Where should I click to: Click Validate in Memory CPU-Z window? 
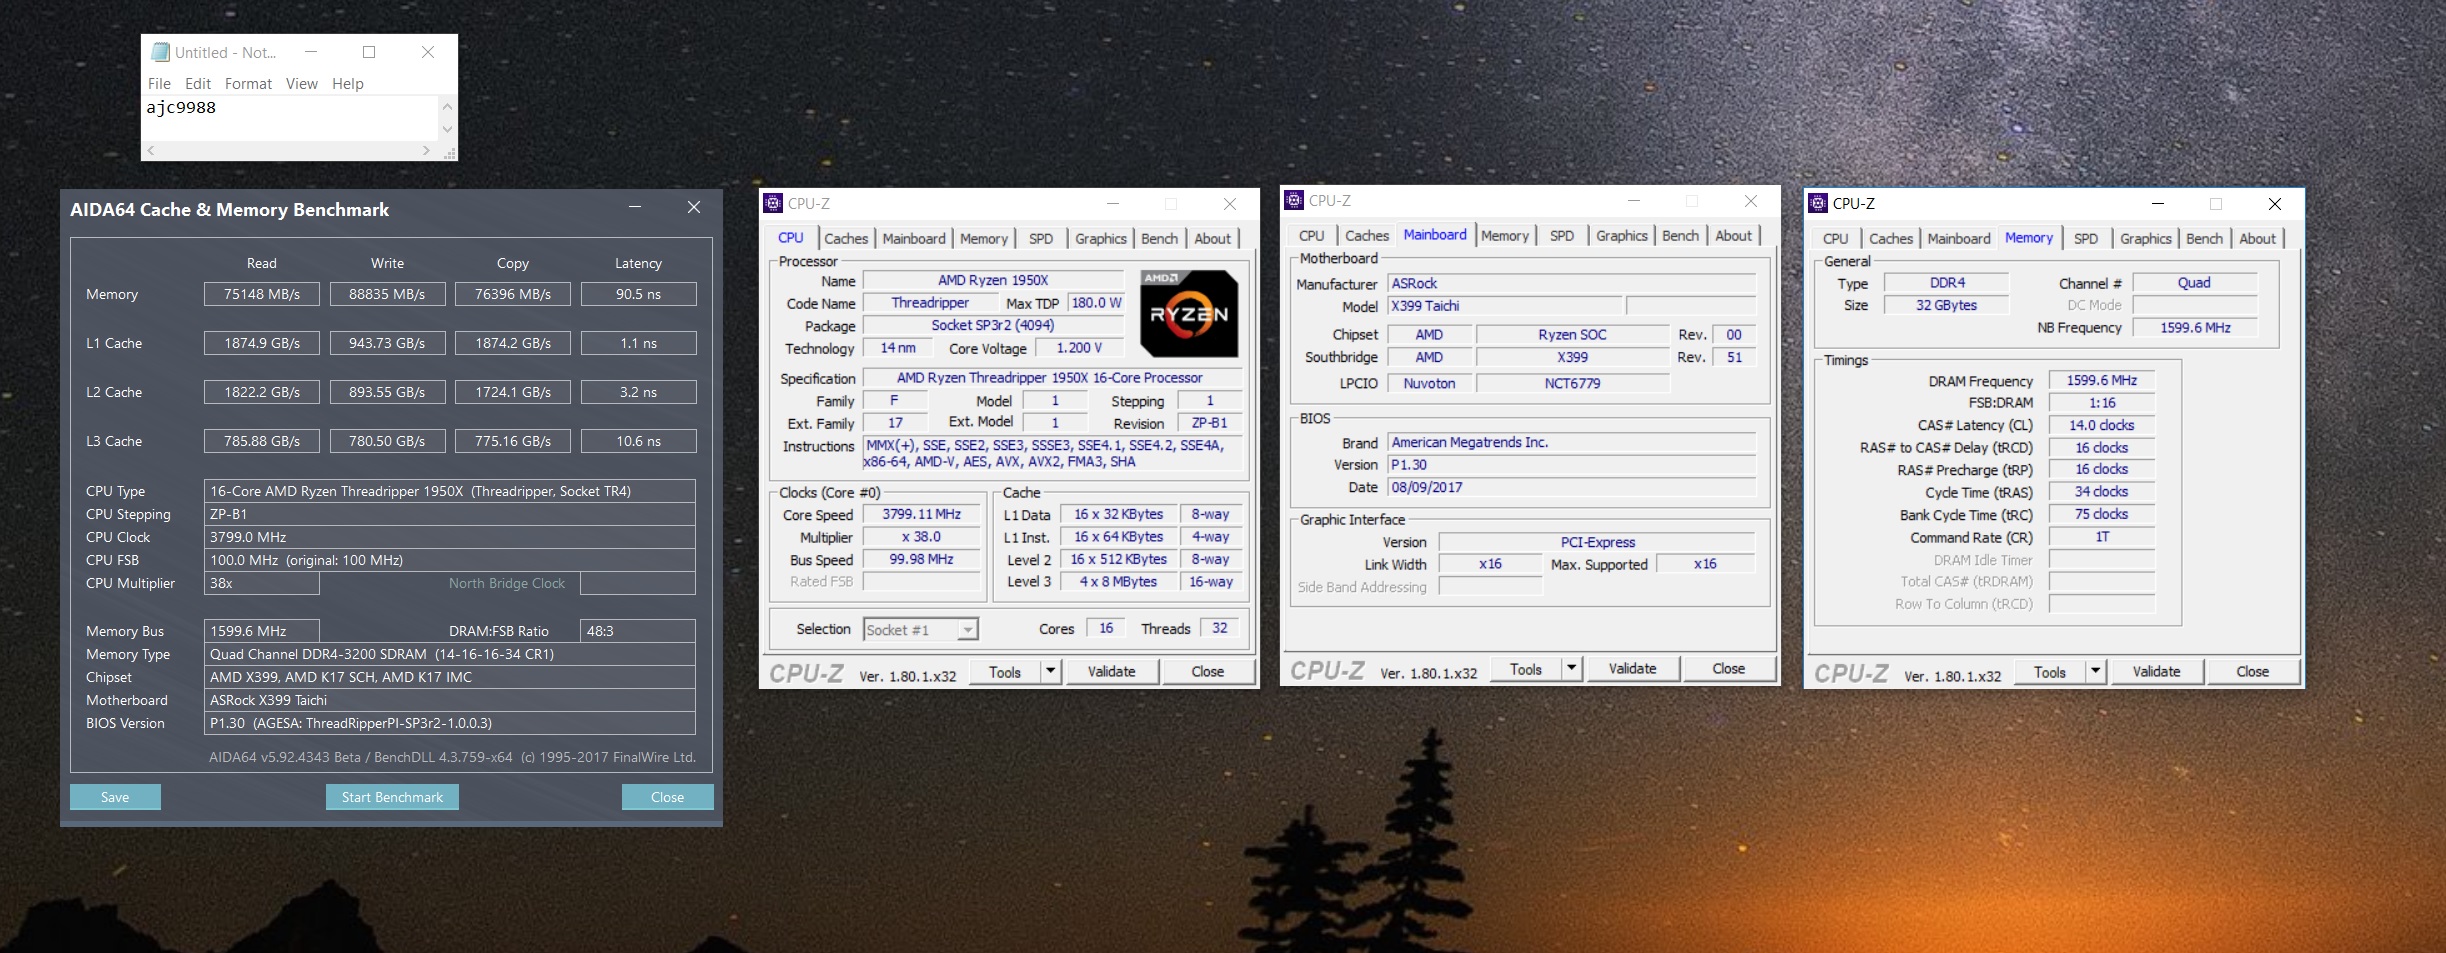click(x=2156, y=671)
